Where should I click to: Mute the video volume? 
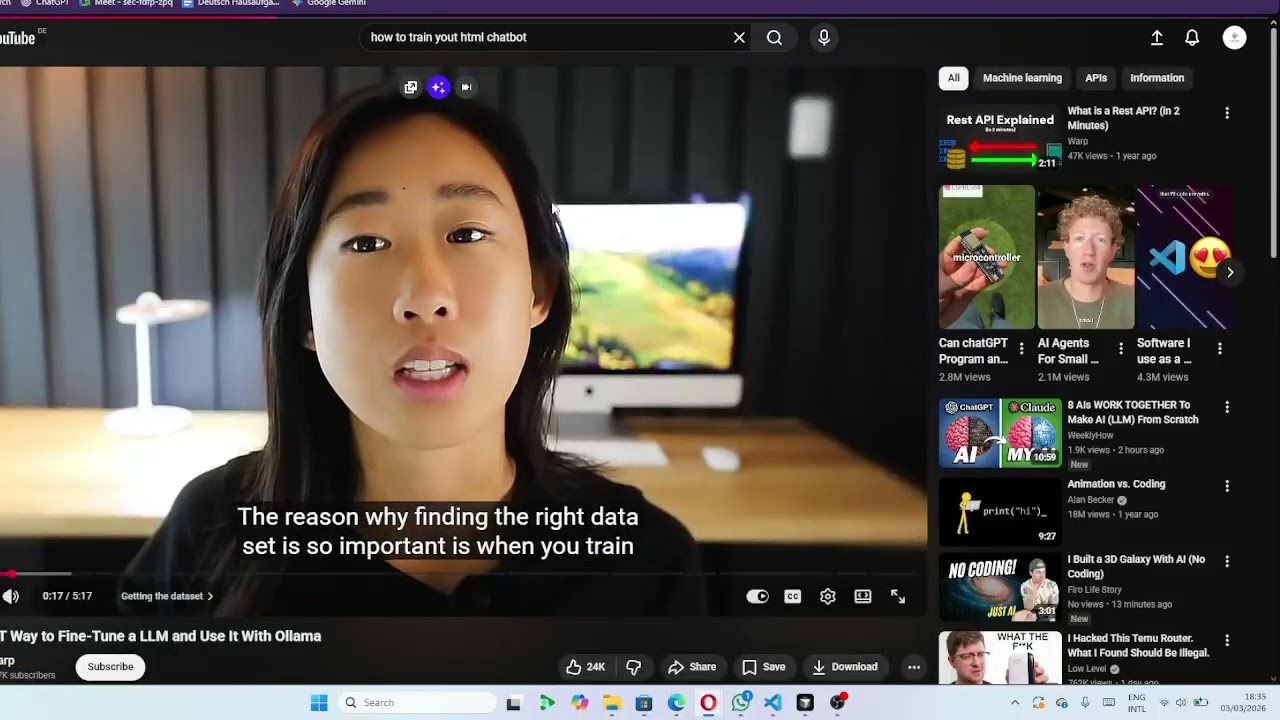click(10, 596)
